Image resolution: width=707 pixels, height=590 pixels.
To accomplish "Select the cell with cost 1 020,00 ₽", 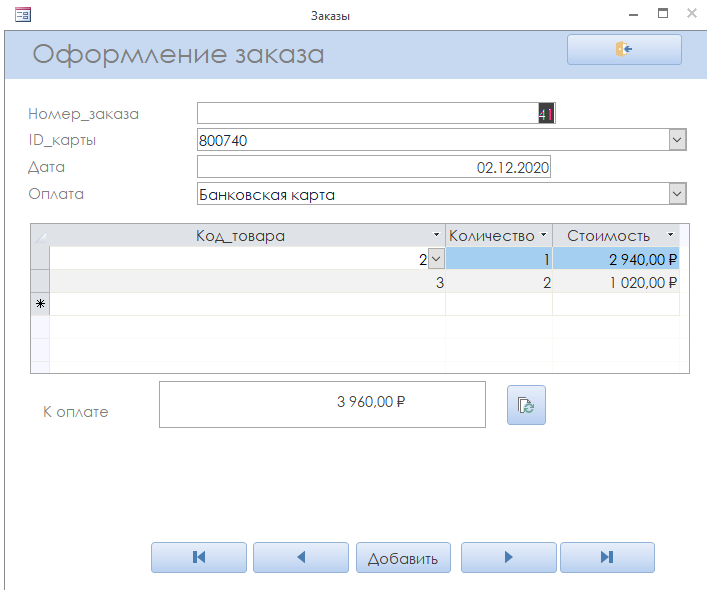I will tap(616, 282).
